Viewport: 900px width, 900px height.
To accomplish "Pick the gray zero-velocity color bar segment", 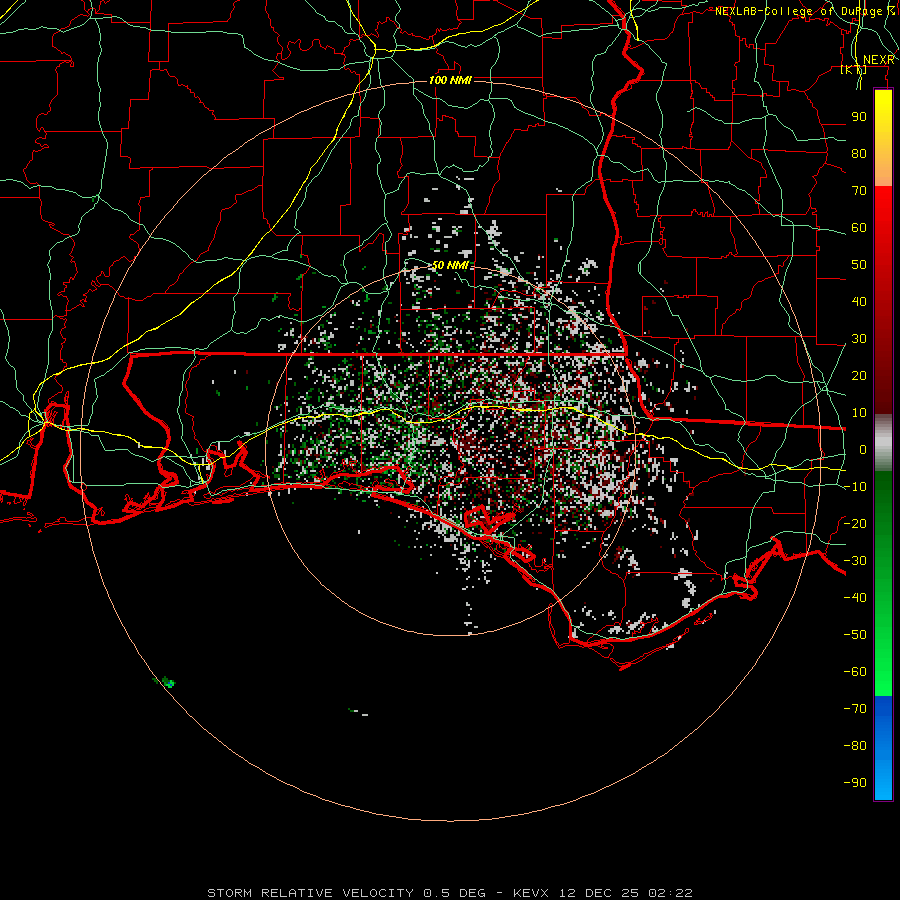I will [x=883, y=445].
